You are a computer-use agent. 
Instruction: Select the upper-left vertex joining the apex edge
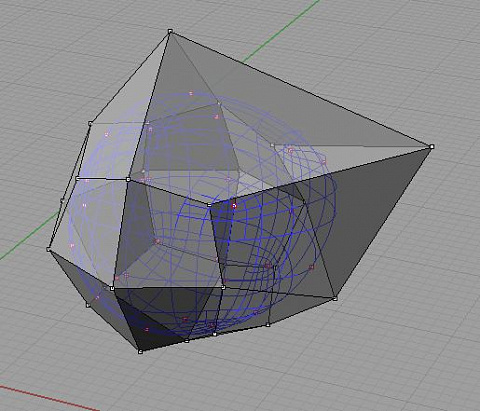click(90, 124)
